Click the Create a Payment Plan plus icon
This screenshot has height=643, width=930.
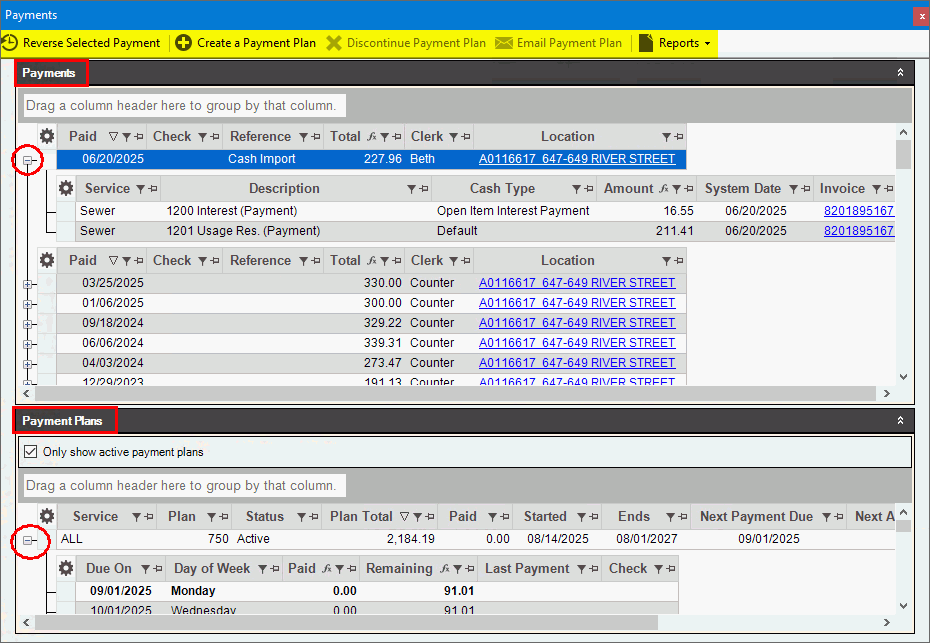pos(183,43)
